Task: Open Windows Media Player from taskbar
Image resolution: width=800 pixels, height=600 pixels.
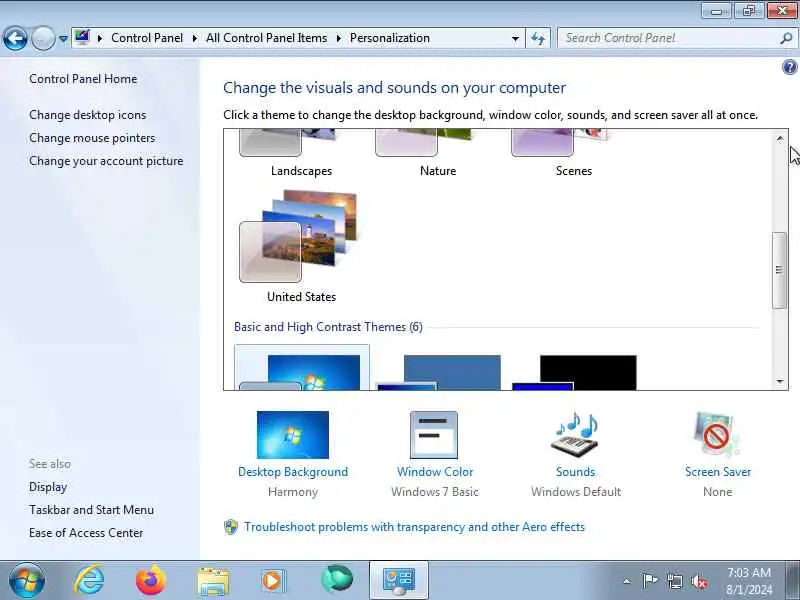Action: click(x=273, y=581)
